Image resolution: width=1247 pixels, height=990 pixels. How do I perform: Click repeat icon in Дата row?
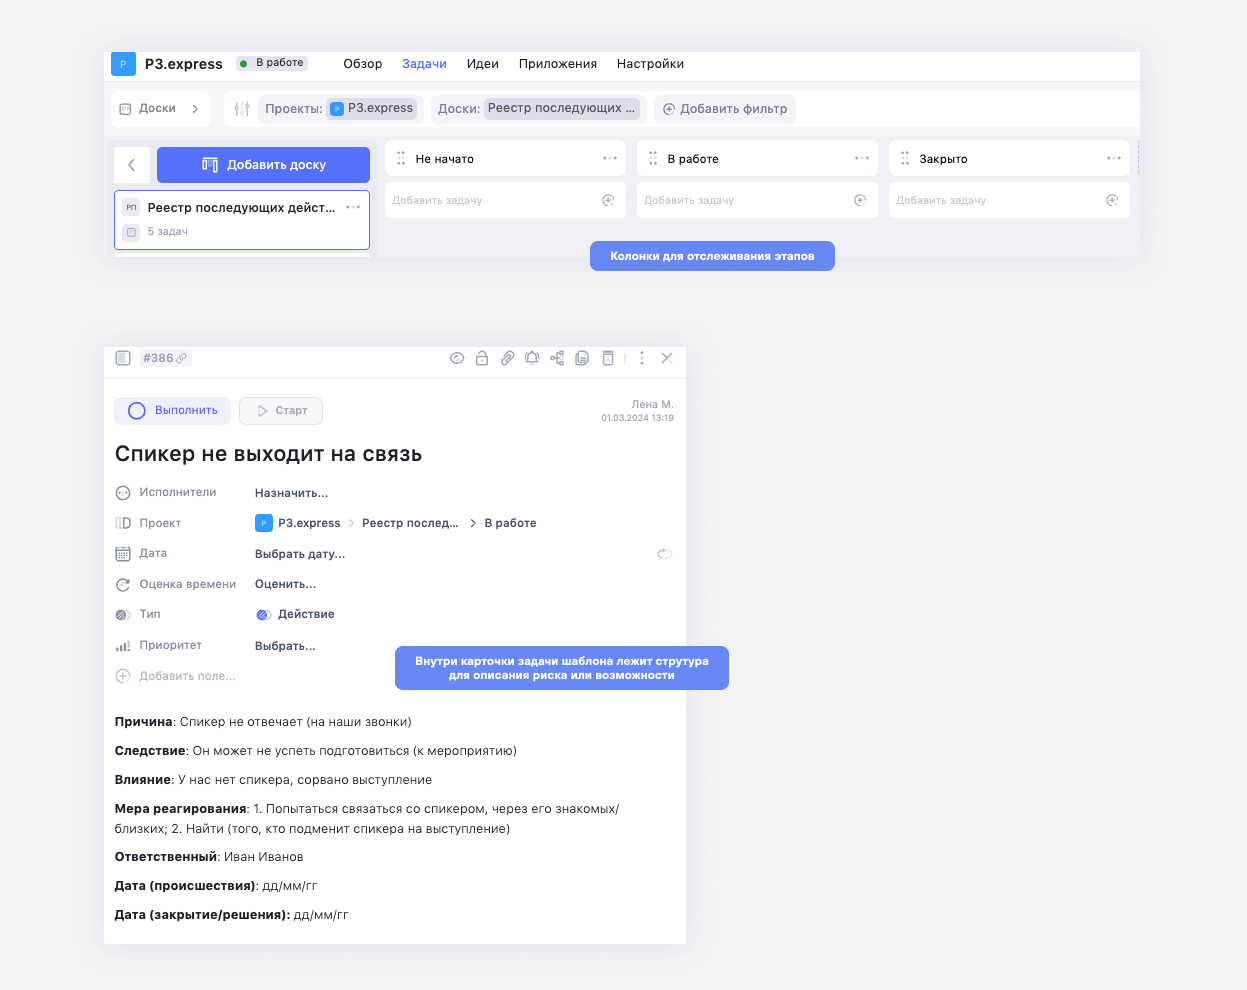[x=664, y=554]
